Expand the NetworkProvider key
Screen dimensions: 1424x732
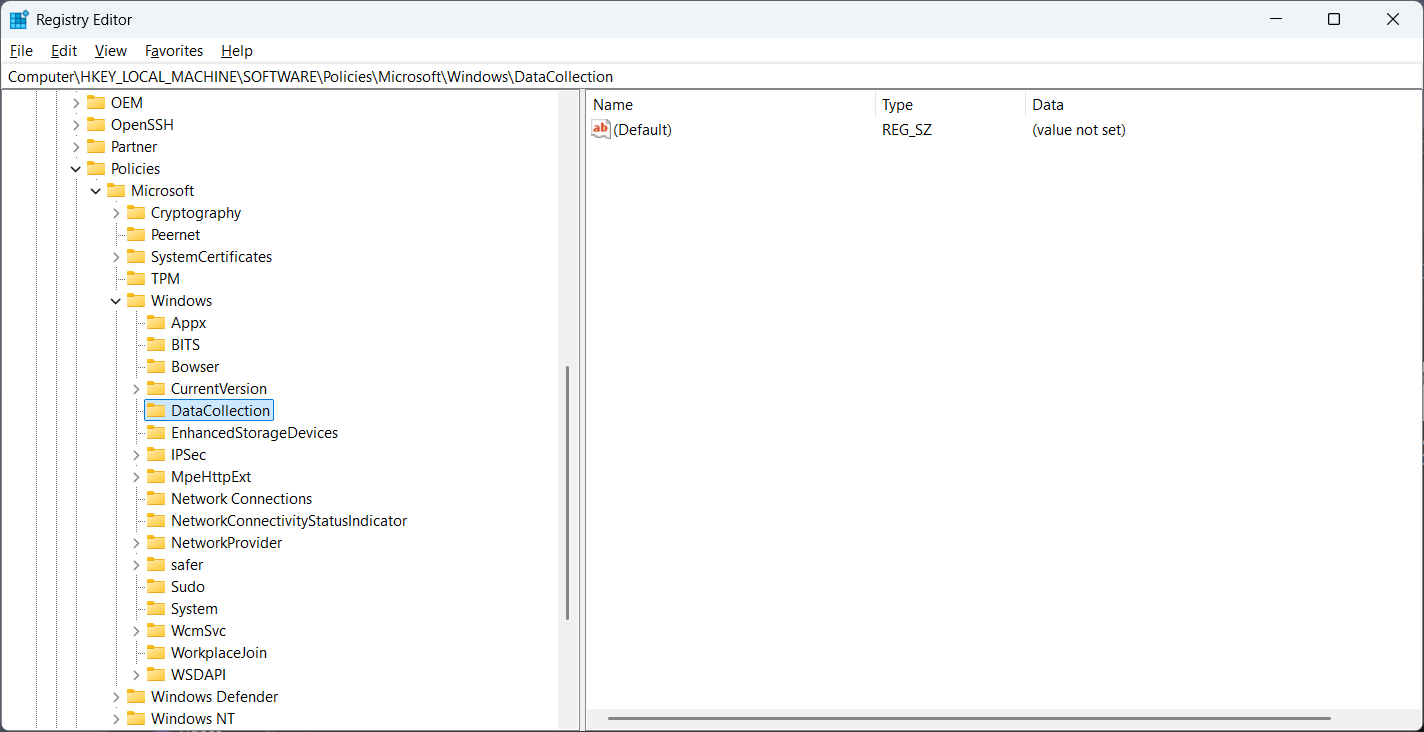tap(136, 543)
